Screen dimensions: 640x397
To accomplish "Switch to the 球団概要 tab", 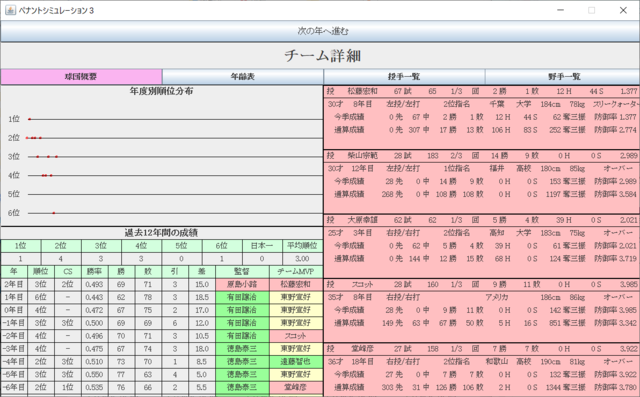I will (x=81, y=77).
